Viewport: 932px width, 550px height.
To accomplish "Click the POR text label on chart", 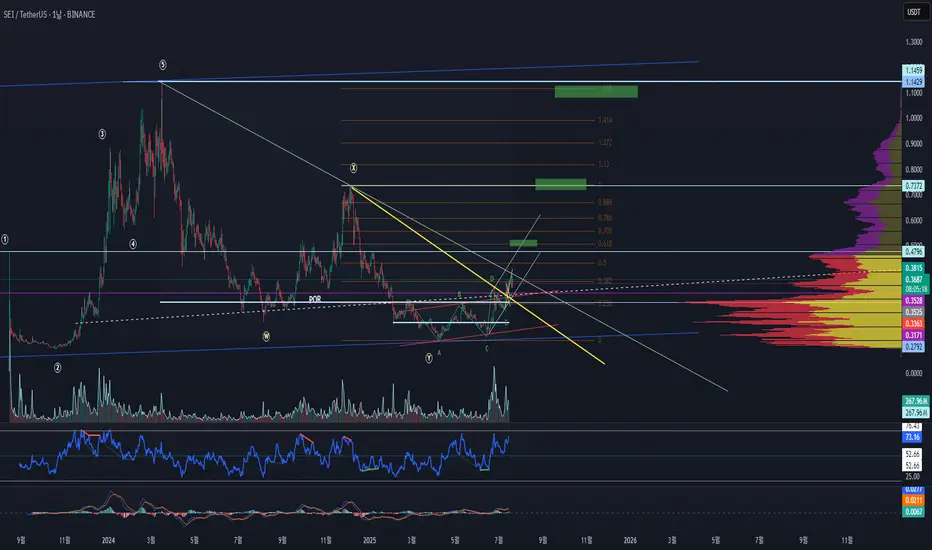I will tap(315, 299).
